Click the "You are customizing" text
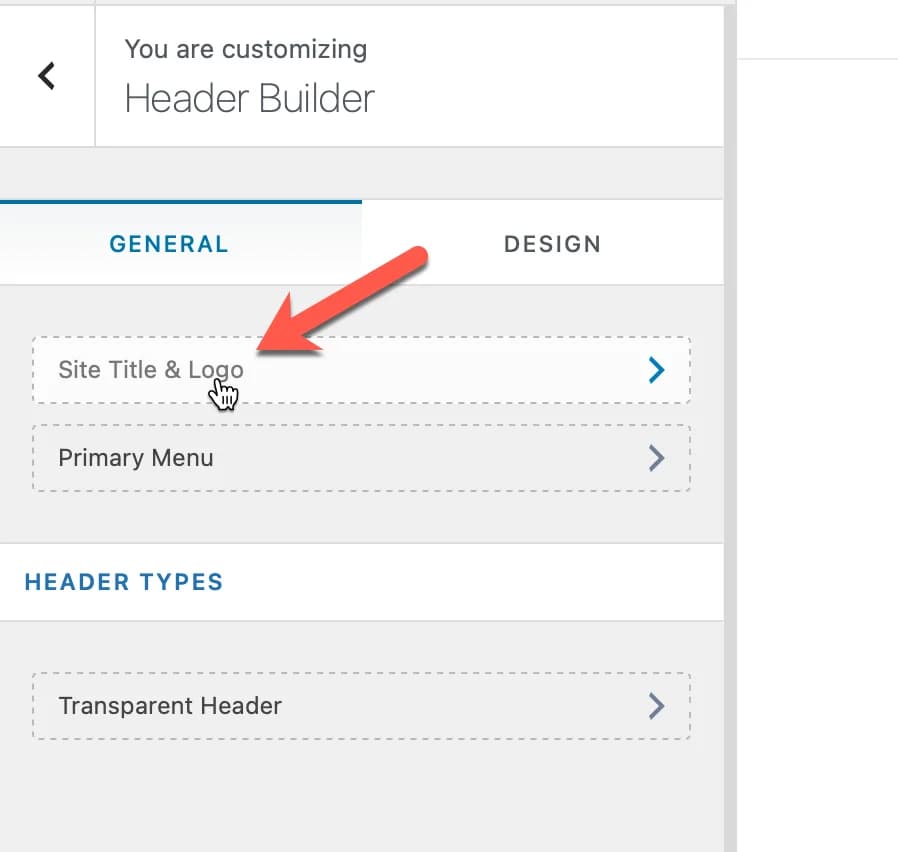 click(x=246, y=49)
